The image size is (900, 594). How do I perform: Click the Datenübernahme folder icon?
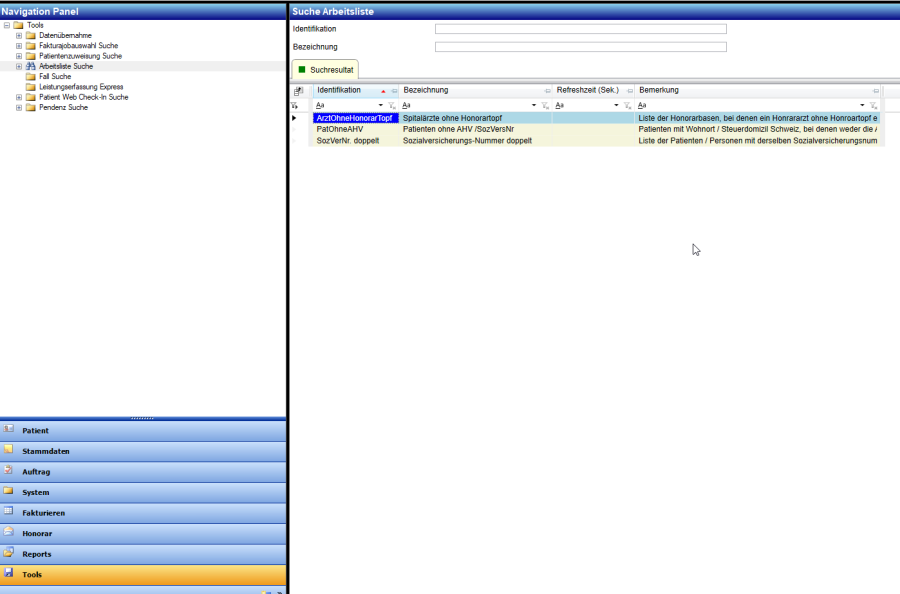pos(31,36)
